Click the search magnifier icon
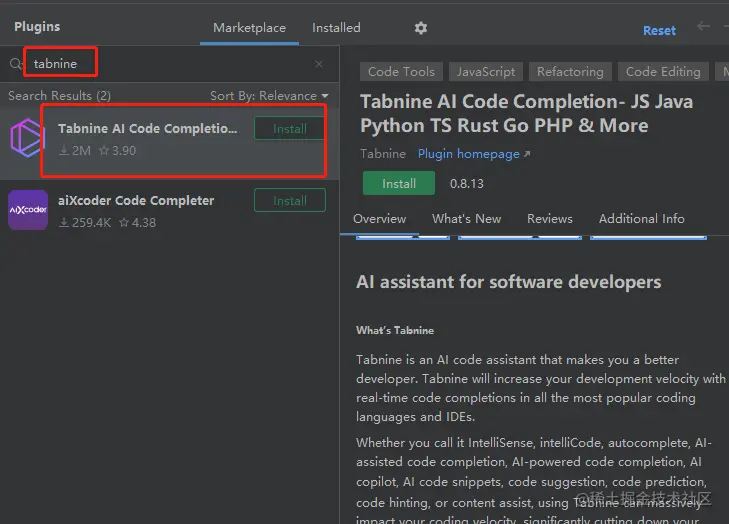The height and width of the screenshot is (524, 729). pos(15,64)
